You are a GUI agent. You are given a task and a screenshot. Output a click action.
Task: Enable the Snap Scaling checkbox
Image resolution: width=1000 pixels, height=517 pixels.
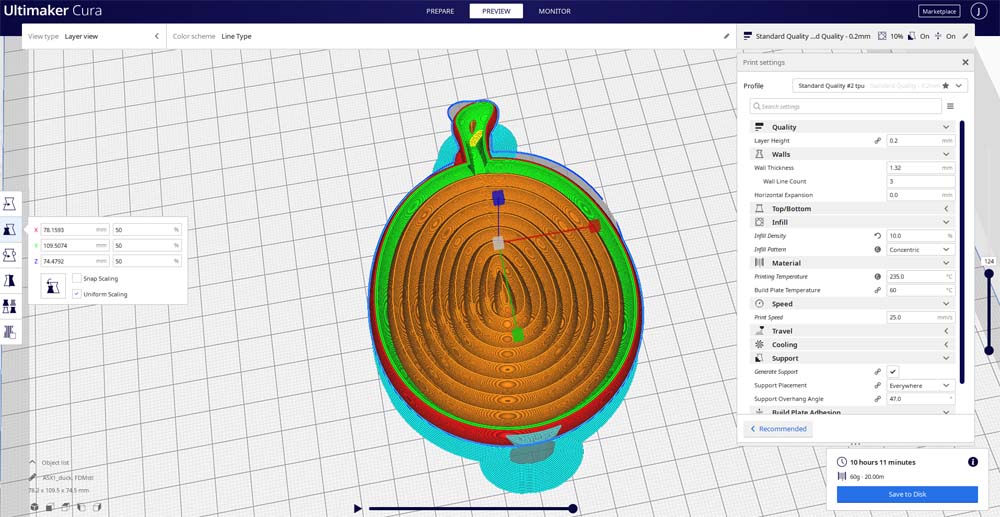tap(77, 278)
